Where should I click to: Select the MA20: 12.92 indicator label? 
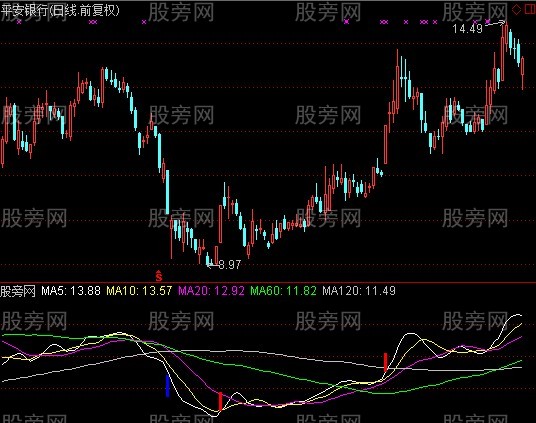coord(211,291)
